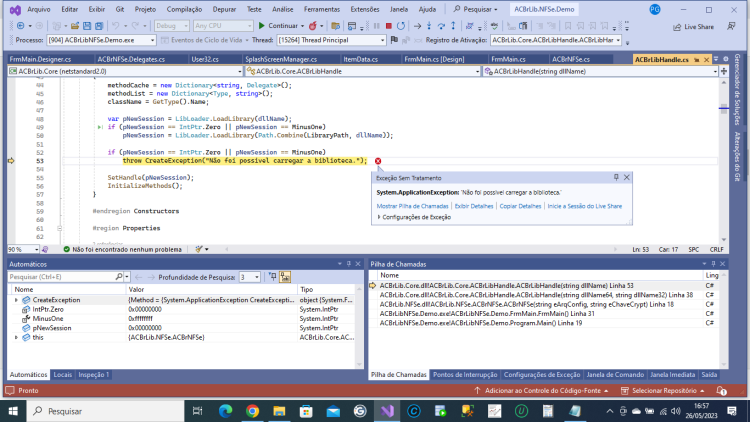Switch to the Locais tab

(x=63, y=375)
